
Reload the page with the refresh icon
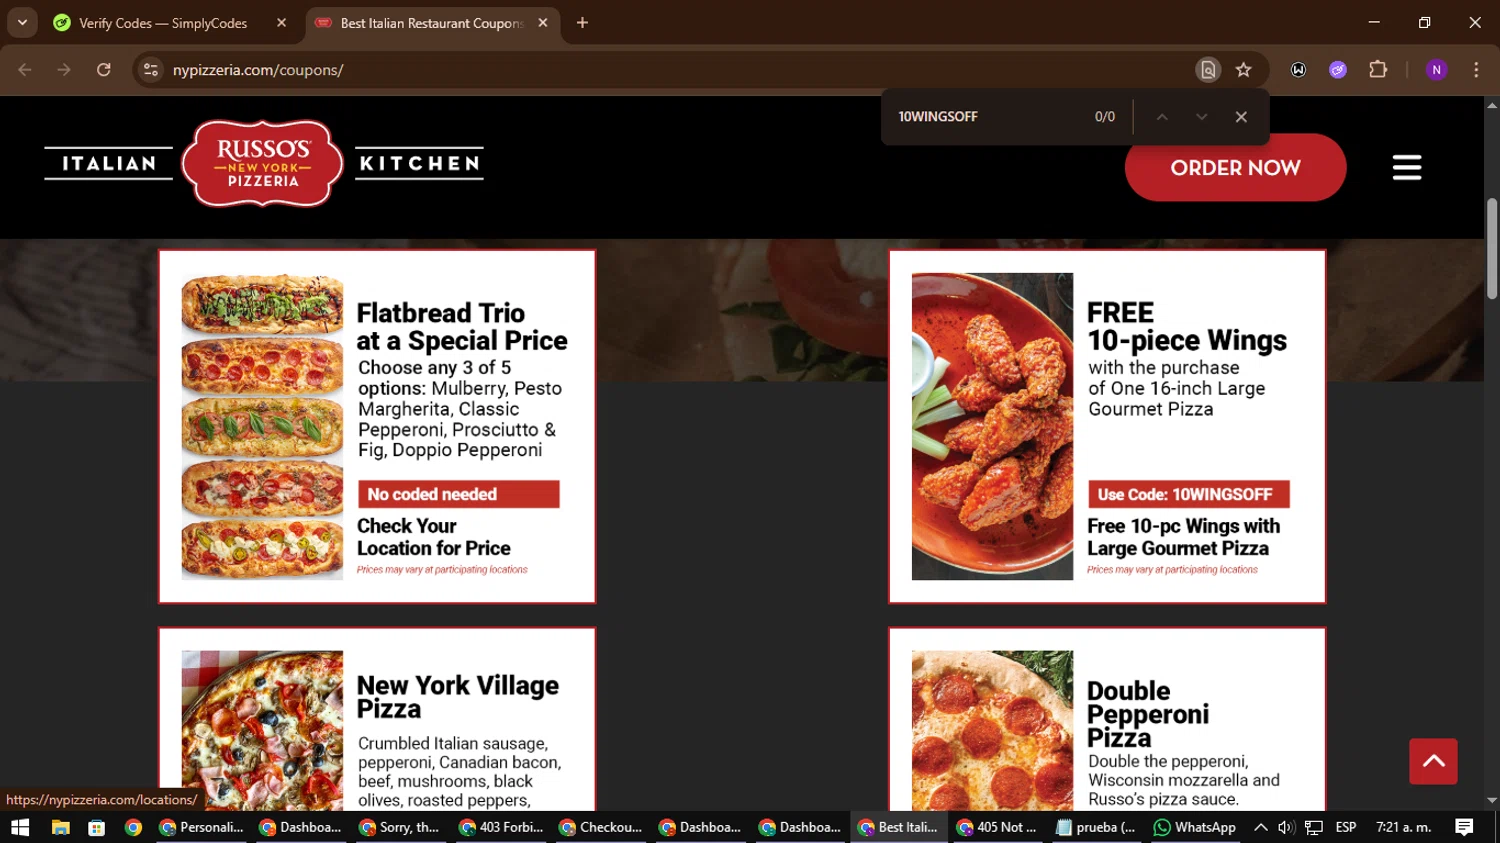[104, 70]
